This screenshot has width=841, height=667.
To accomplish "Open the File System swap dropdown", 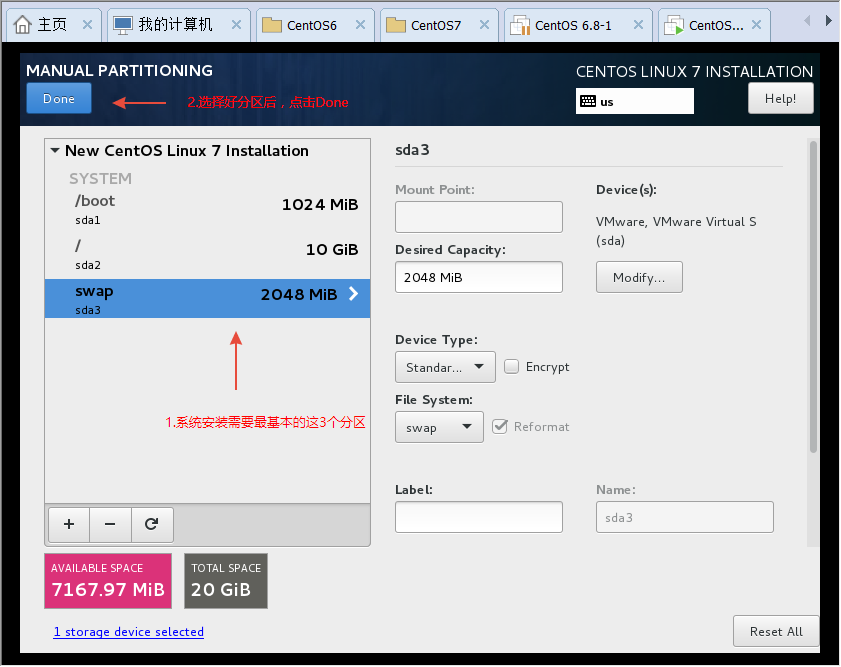I will pyautogui.click(x=439, y=427).
